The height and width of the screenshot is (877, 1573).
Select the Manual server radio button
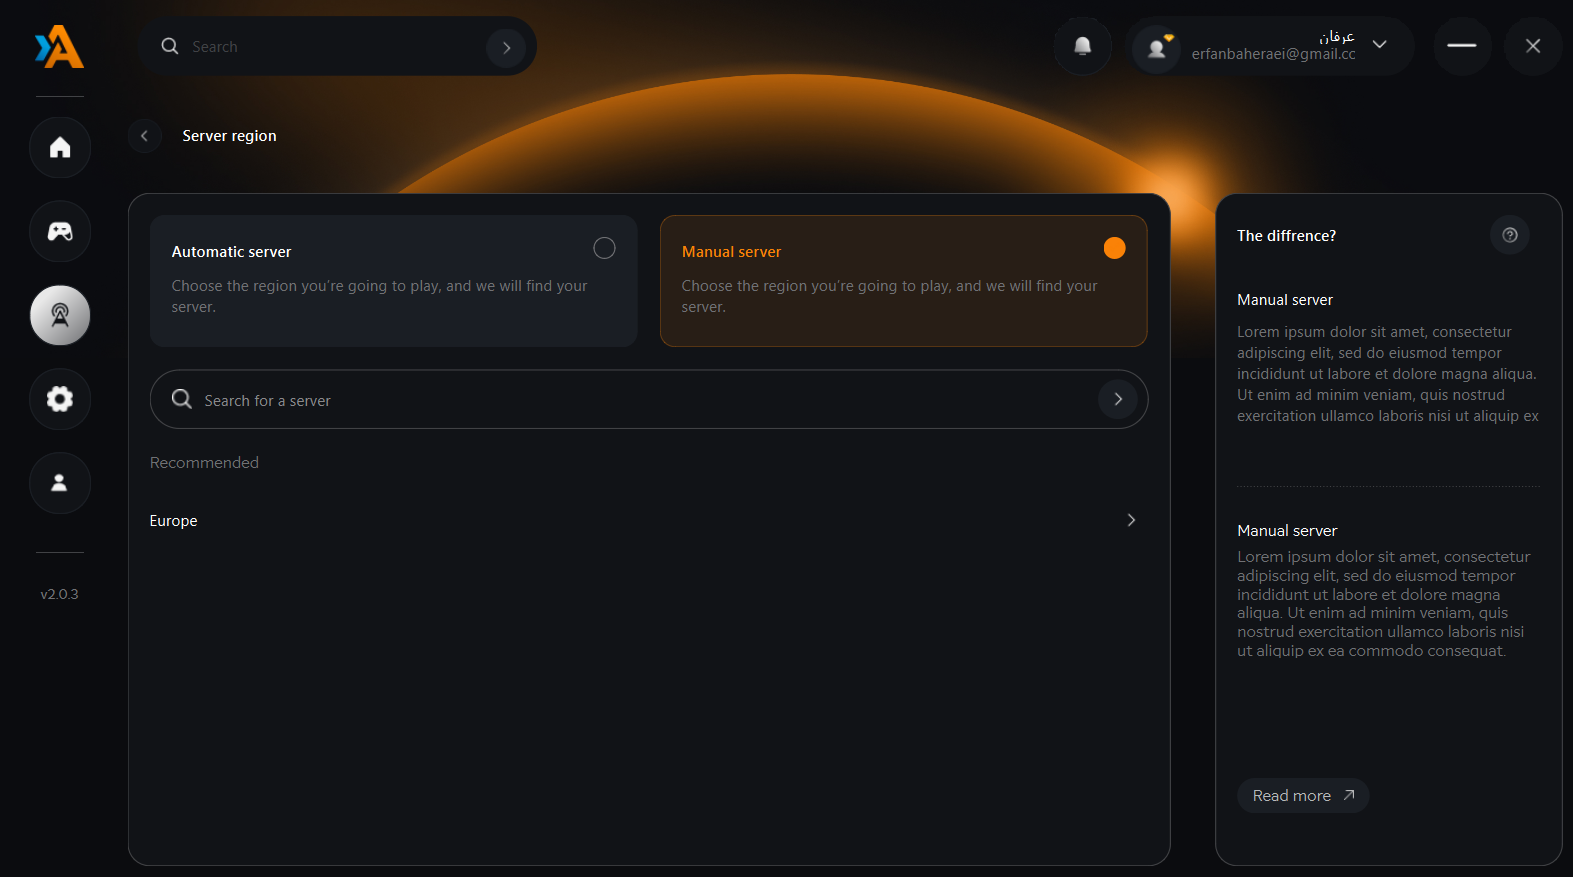[1114, 248]
